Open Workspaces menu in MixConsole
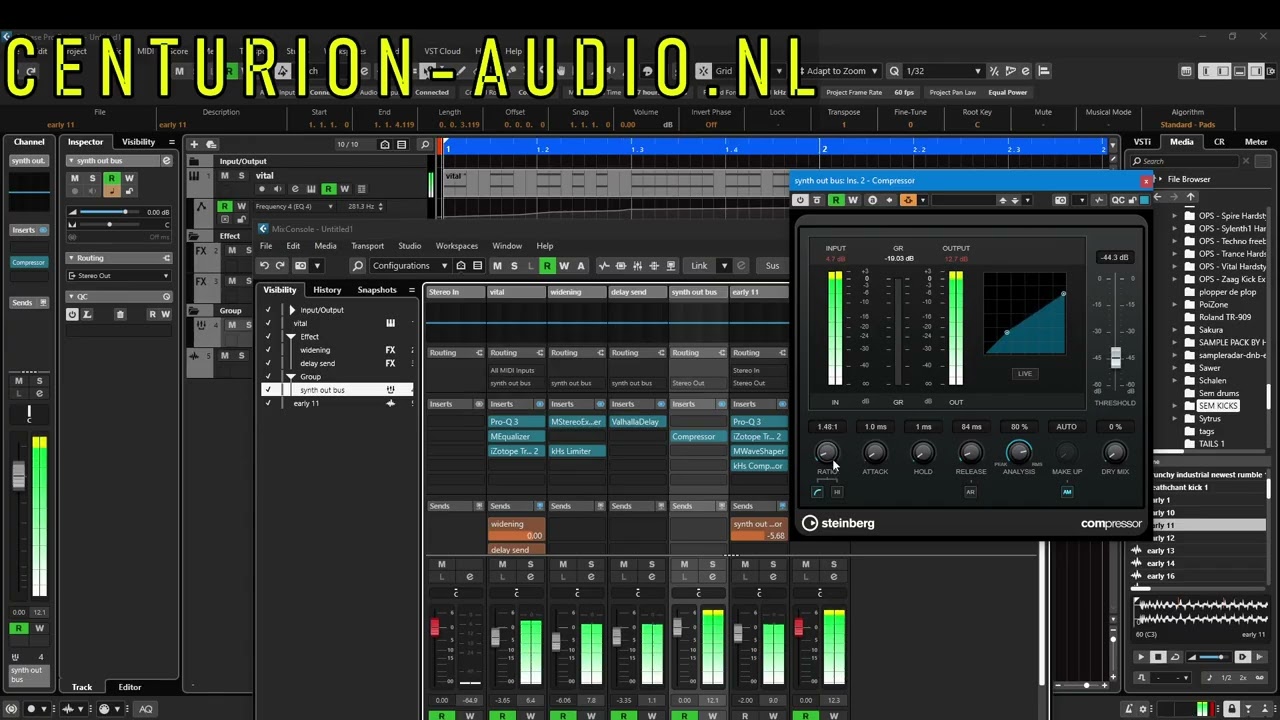 tap(456, 246)
